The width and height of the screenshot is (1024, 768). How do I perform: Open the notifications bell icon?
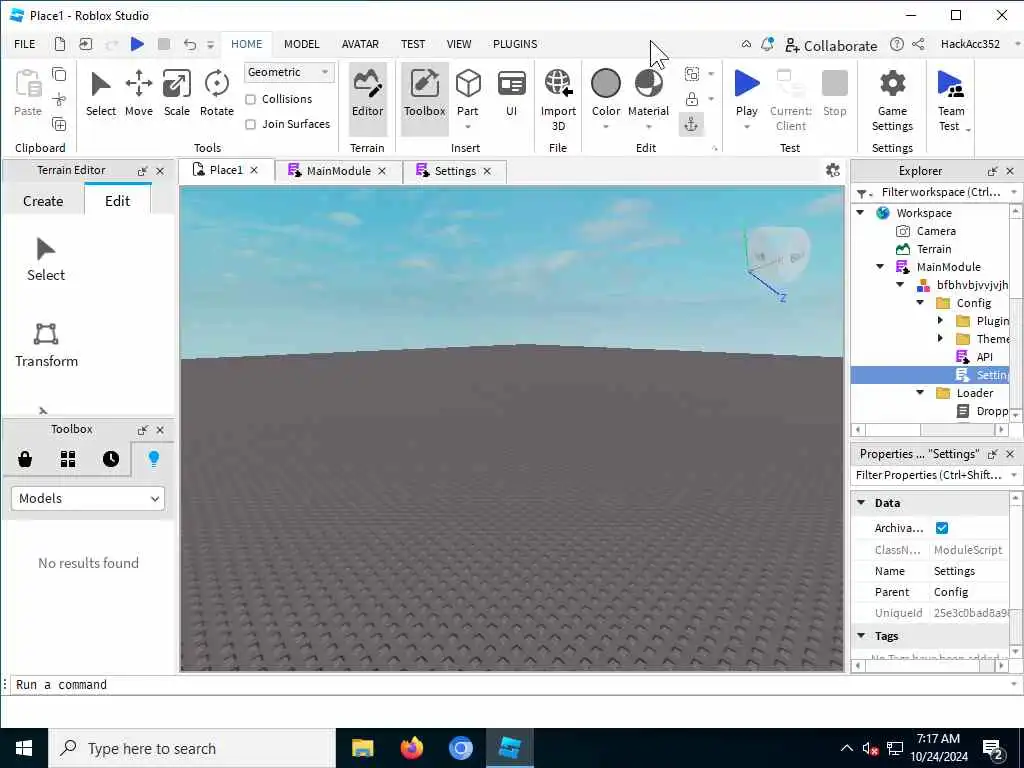click(767, 44)
